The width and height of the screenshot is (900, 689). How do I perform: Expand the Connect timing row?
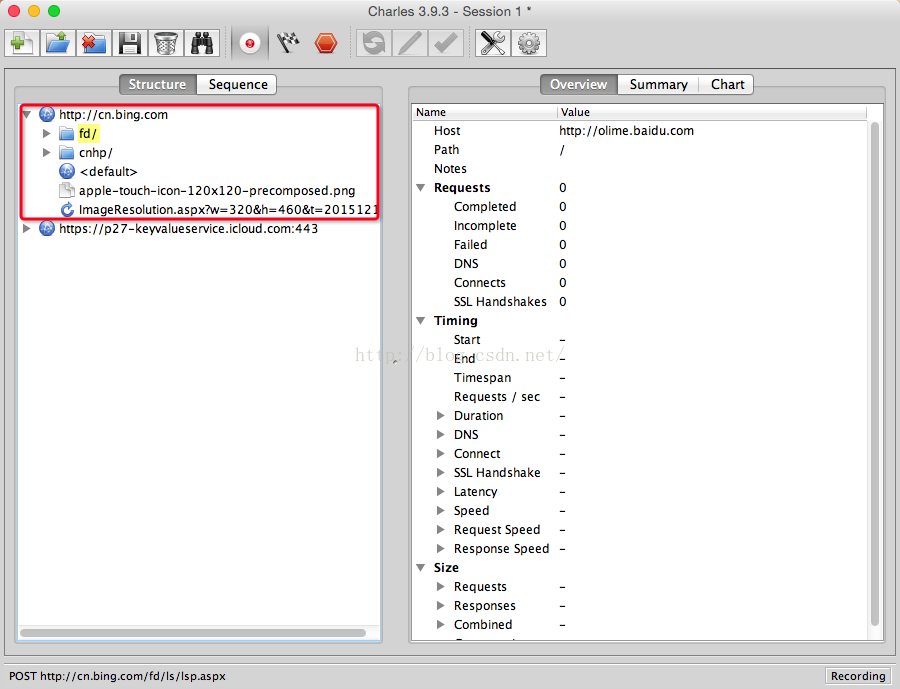coord(440,453)
